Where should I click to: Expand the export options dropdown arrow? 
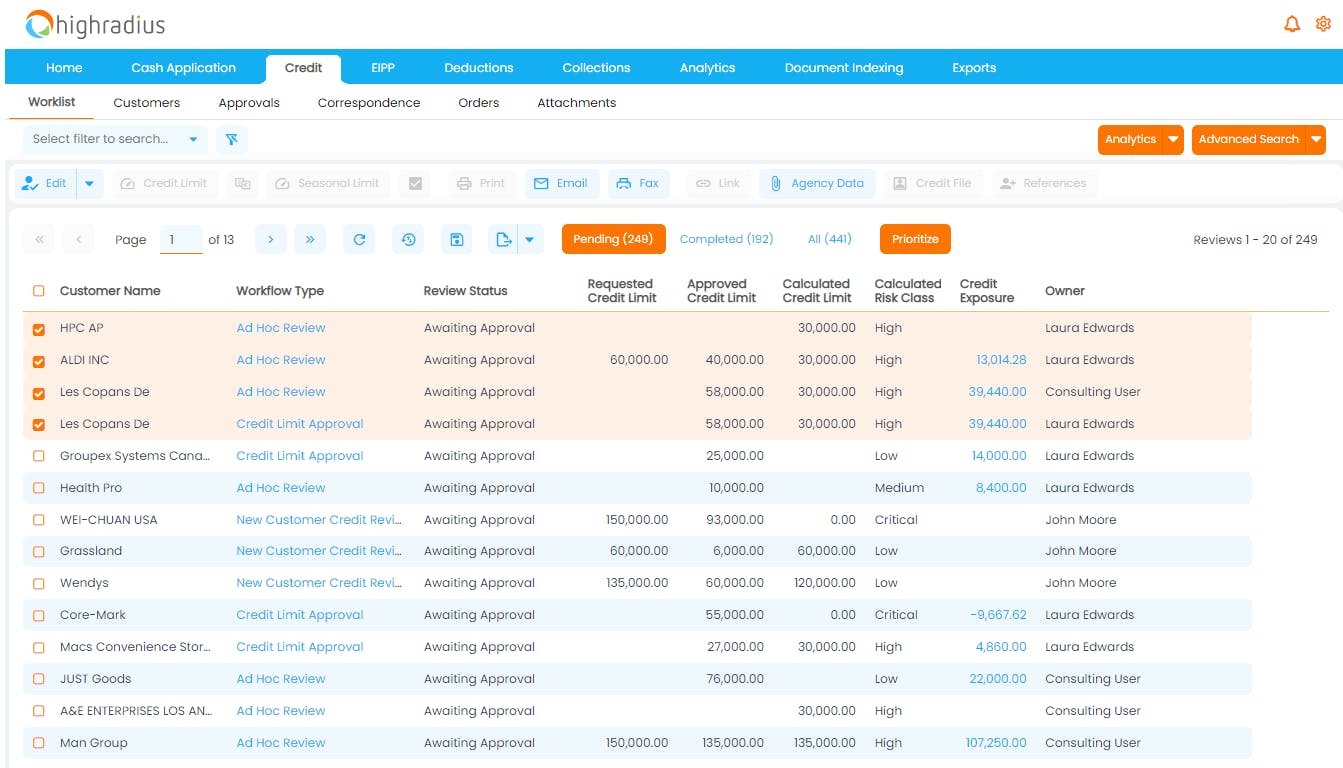tap(530, 239)
